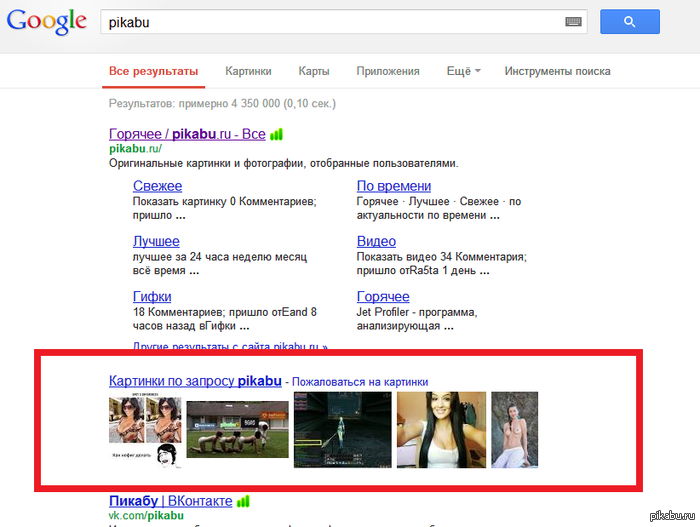This screenshot has width=700, height=527.
Task: Expand the Ещё dropdown menu
Action: coord(463,71)
